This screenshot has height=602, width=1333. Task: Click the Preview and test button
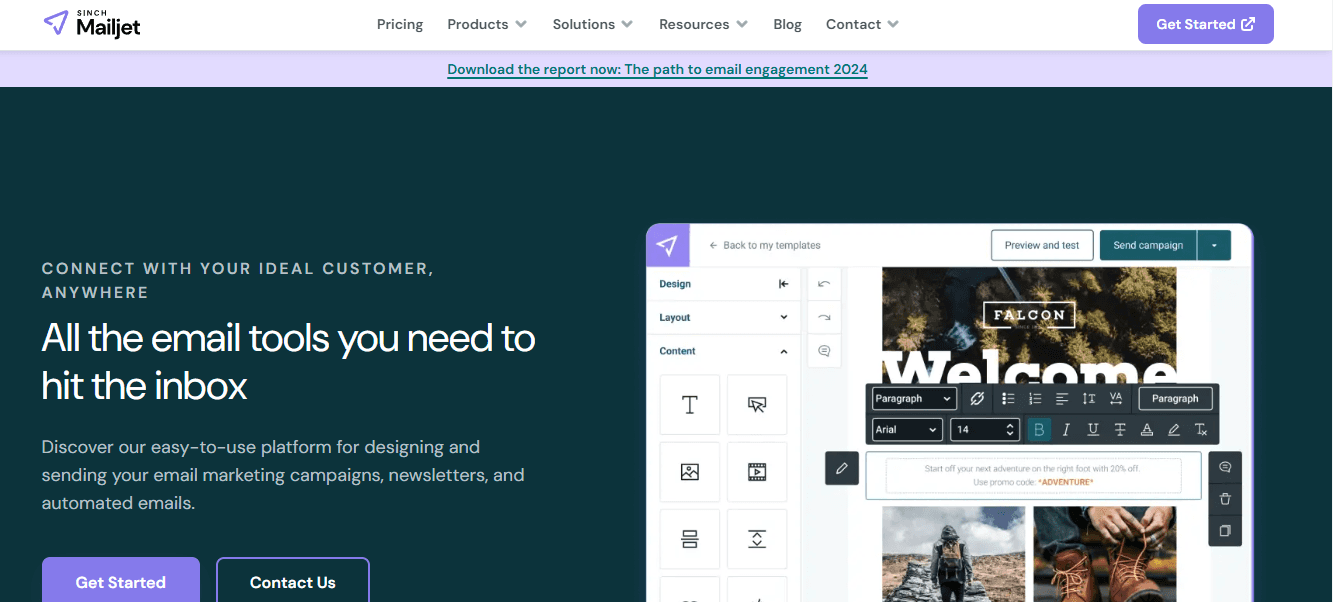point(1042,245)
